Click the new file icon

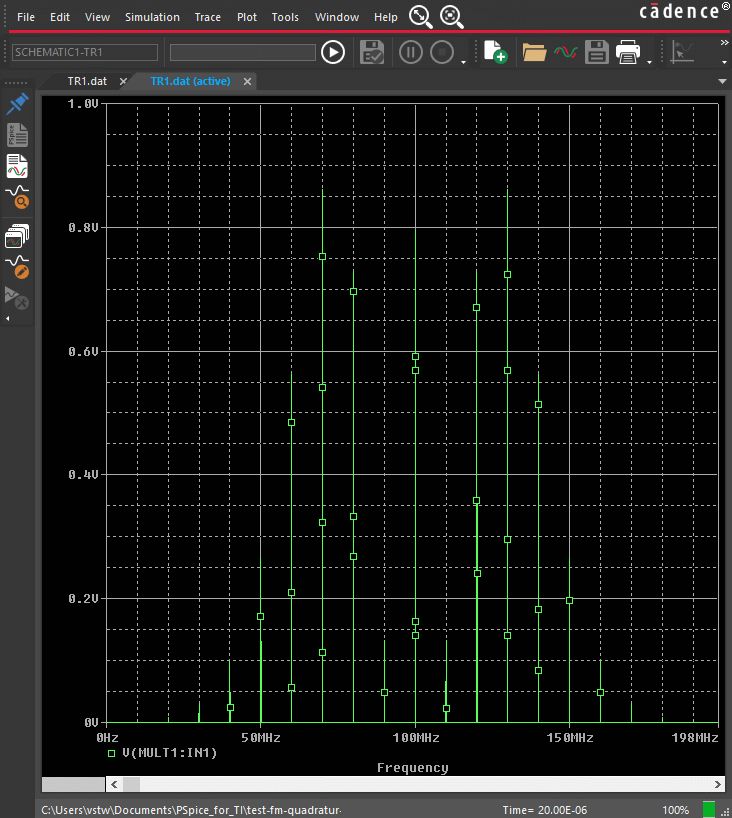pyautogui.click(x=494, y=52)
